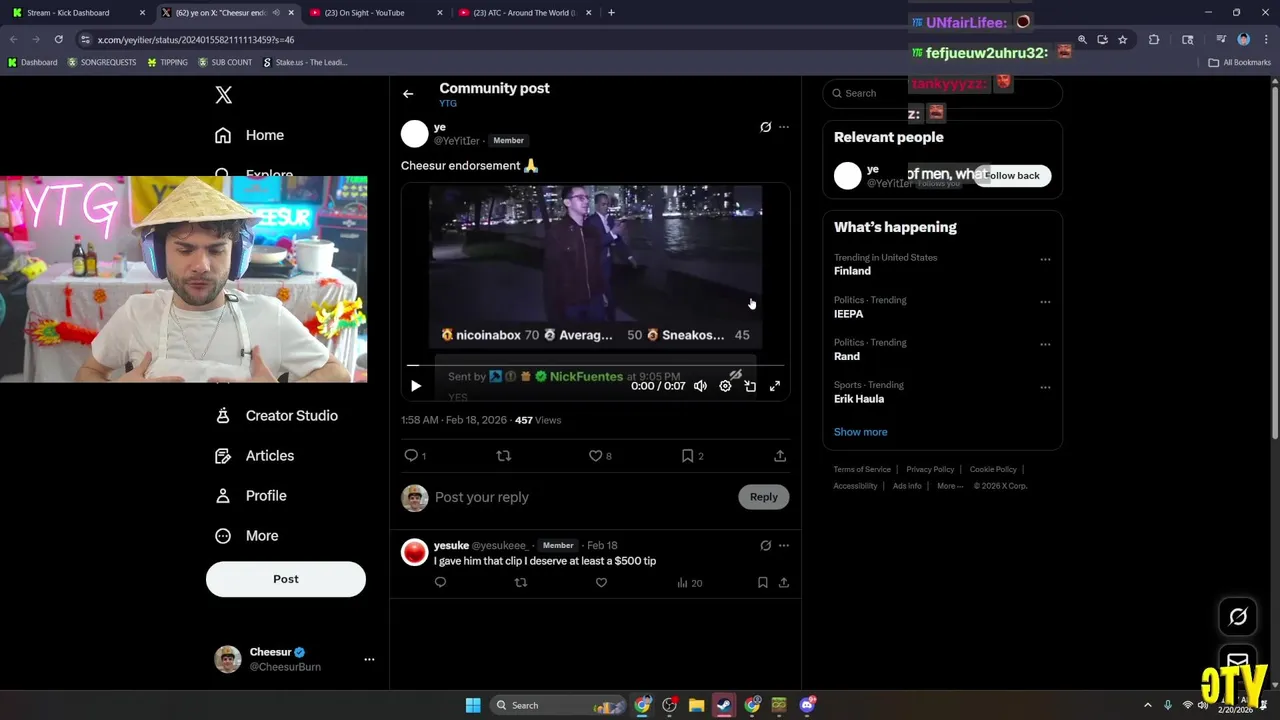Viewport: 1280px width, 720px height.
Task: Open TIPPING bookmark
Action: pyautogui.click(x=167, y=62)
